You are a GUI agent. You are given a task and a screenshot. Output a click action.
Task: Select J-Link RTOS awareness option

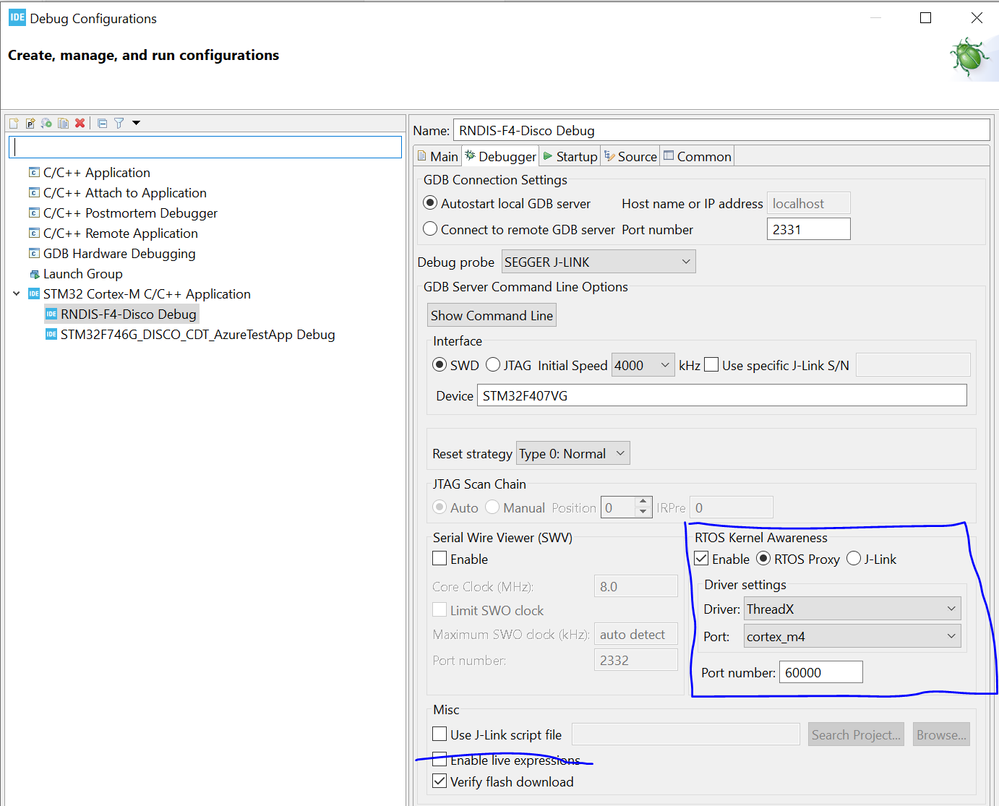pyautogui.click(x=853, y=559)
